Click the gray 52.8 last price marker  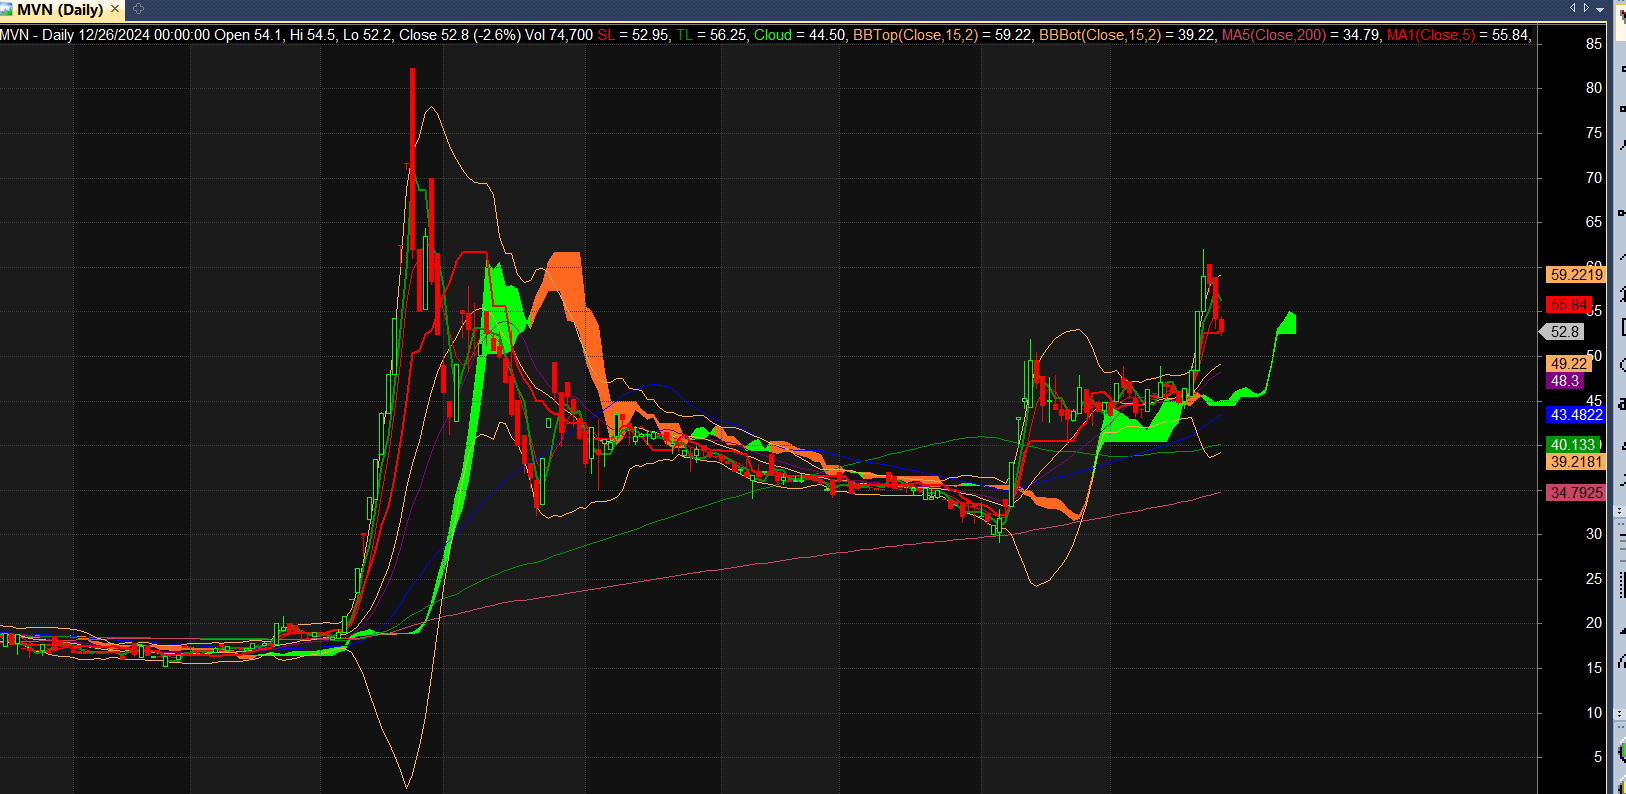(1563, 332)
